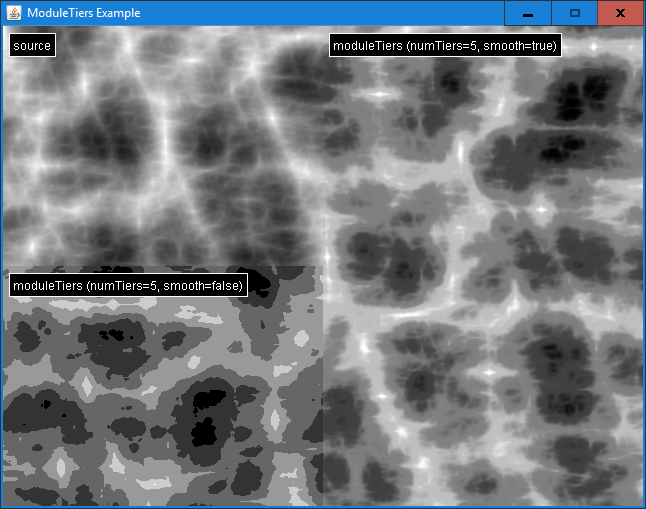Select the "source" label
The width and height of the screenshot is (646, 509).
point(32,46)
